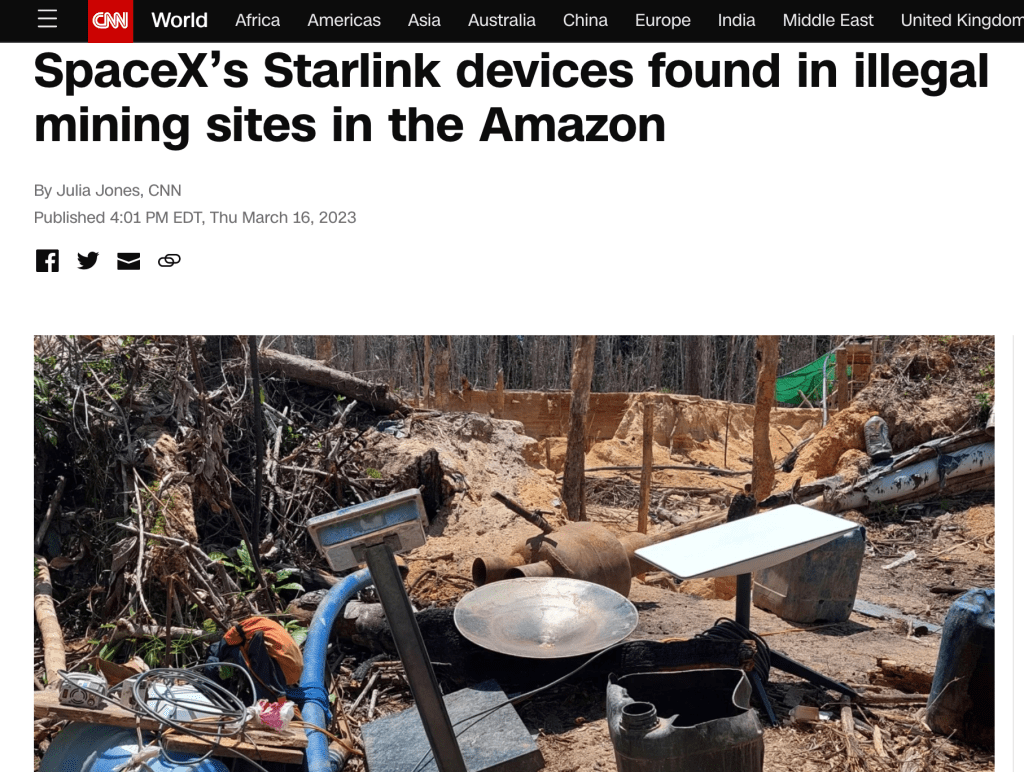Click the article headline text
This screenshot has width=1024, height=772.
pos(511,97)
